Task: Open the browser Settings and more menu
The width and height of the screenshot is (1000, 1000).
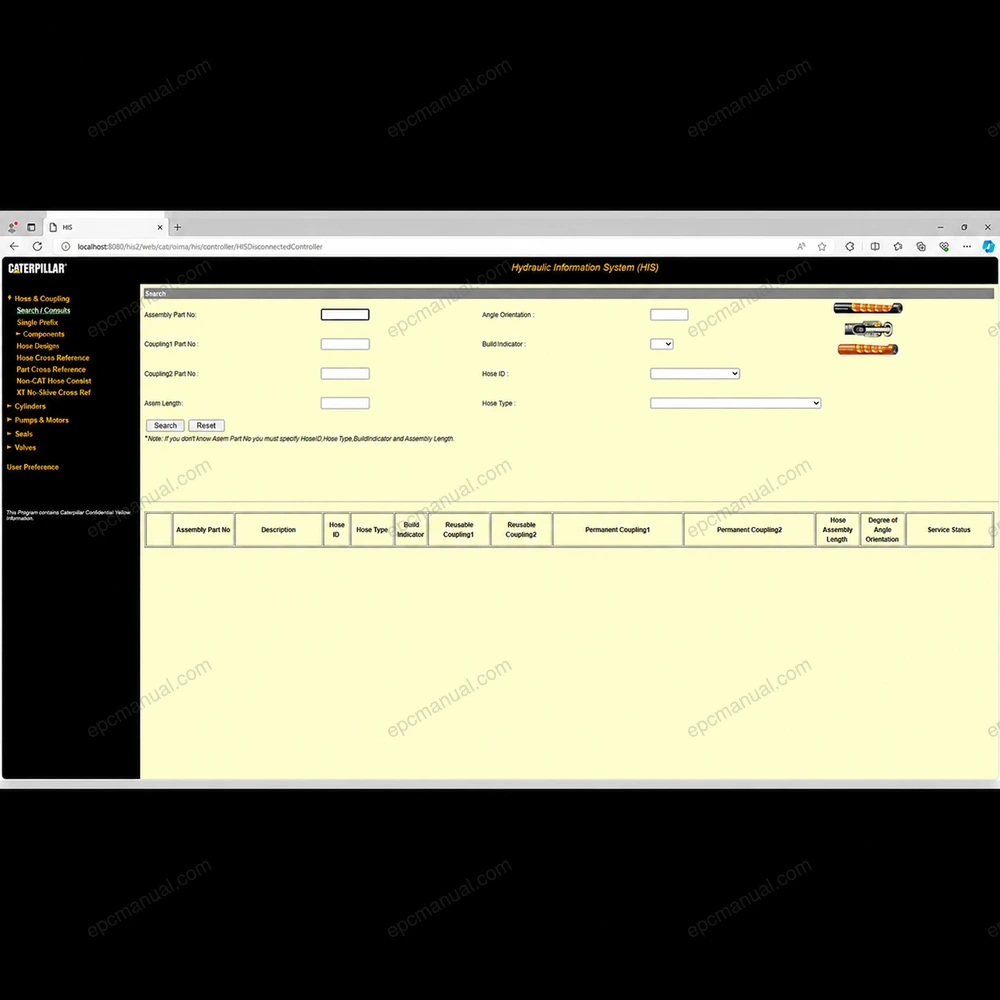Action: [x=967, y=246]
